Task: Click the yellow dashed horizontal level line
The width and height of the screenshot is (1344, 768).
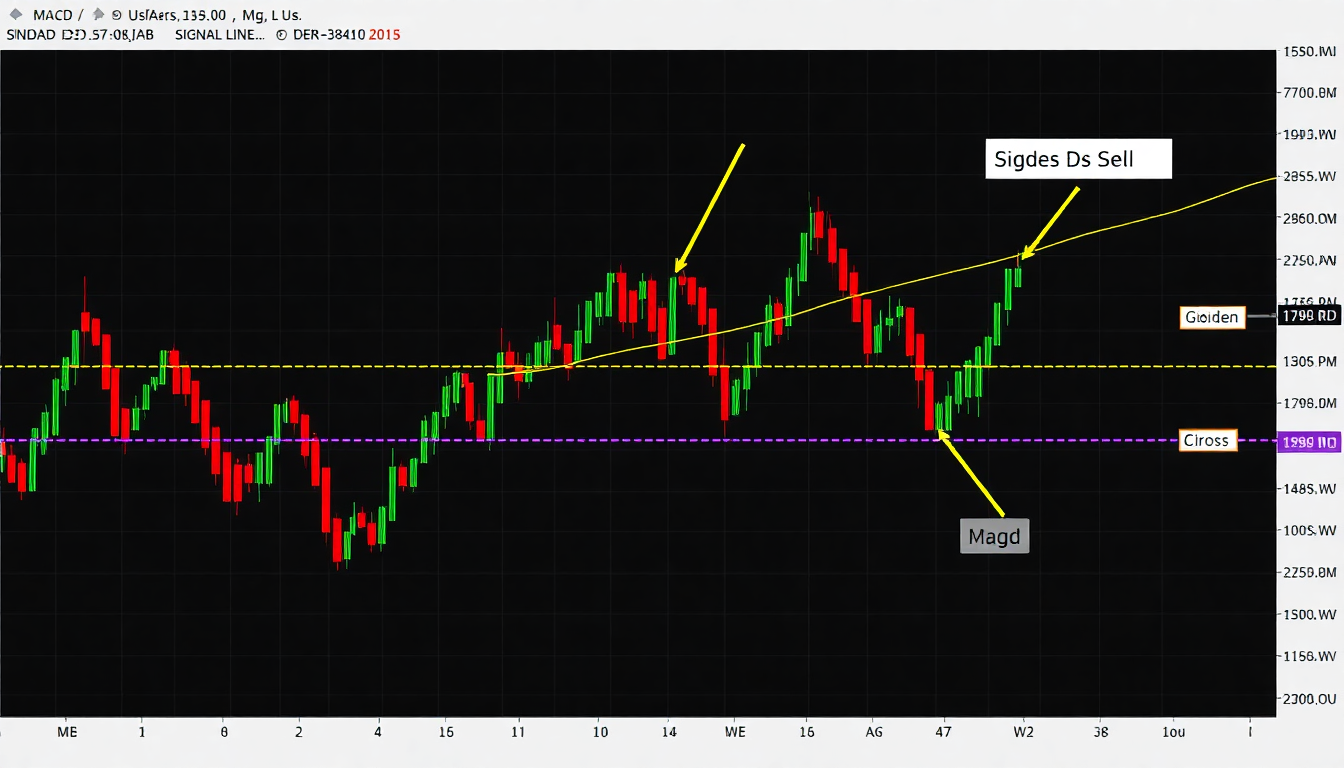Action: [640, 366]
